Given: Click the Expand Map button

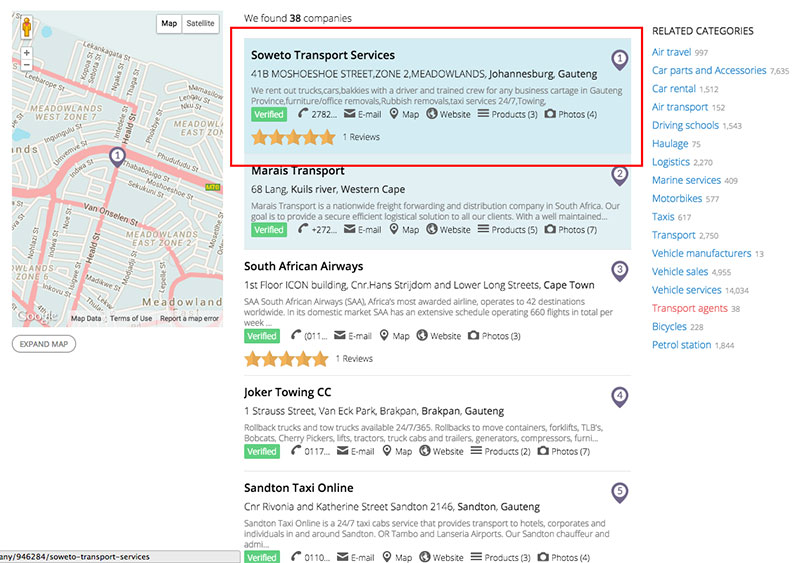Looking at the screenshot, I should (x=44, y=344).
